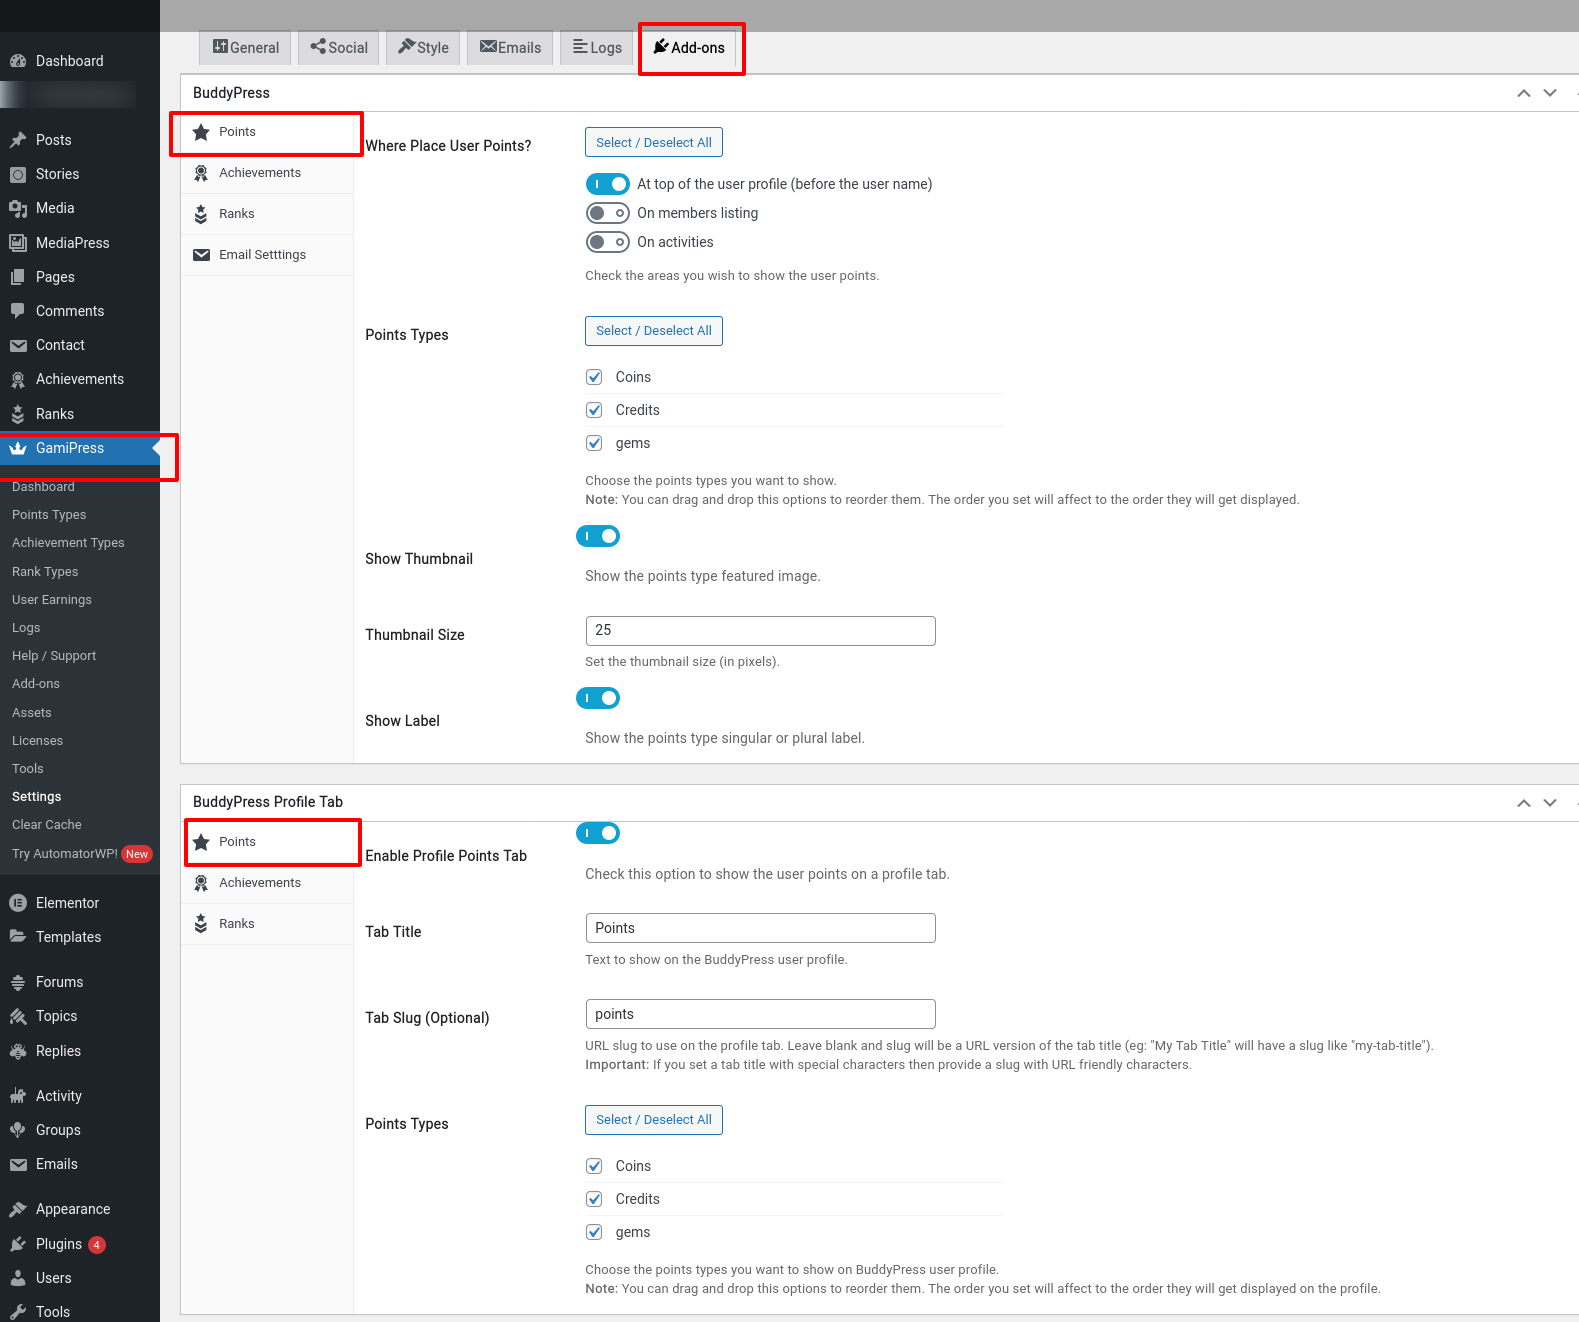Viewport: 1579px width, 1322px height.
Task: Click Select / Deselect All for Where Place User Points
Action: [654, 143]
